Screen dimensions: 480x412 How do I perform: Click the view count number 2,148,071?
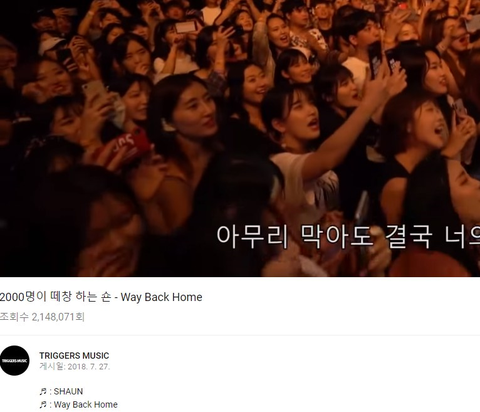pyautogui.click(x=53, y=317)
